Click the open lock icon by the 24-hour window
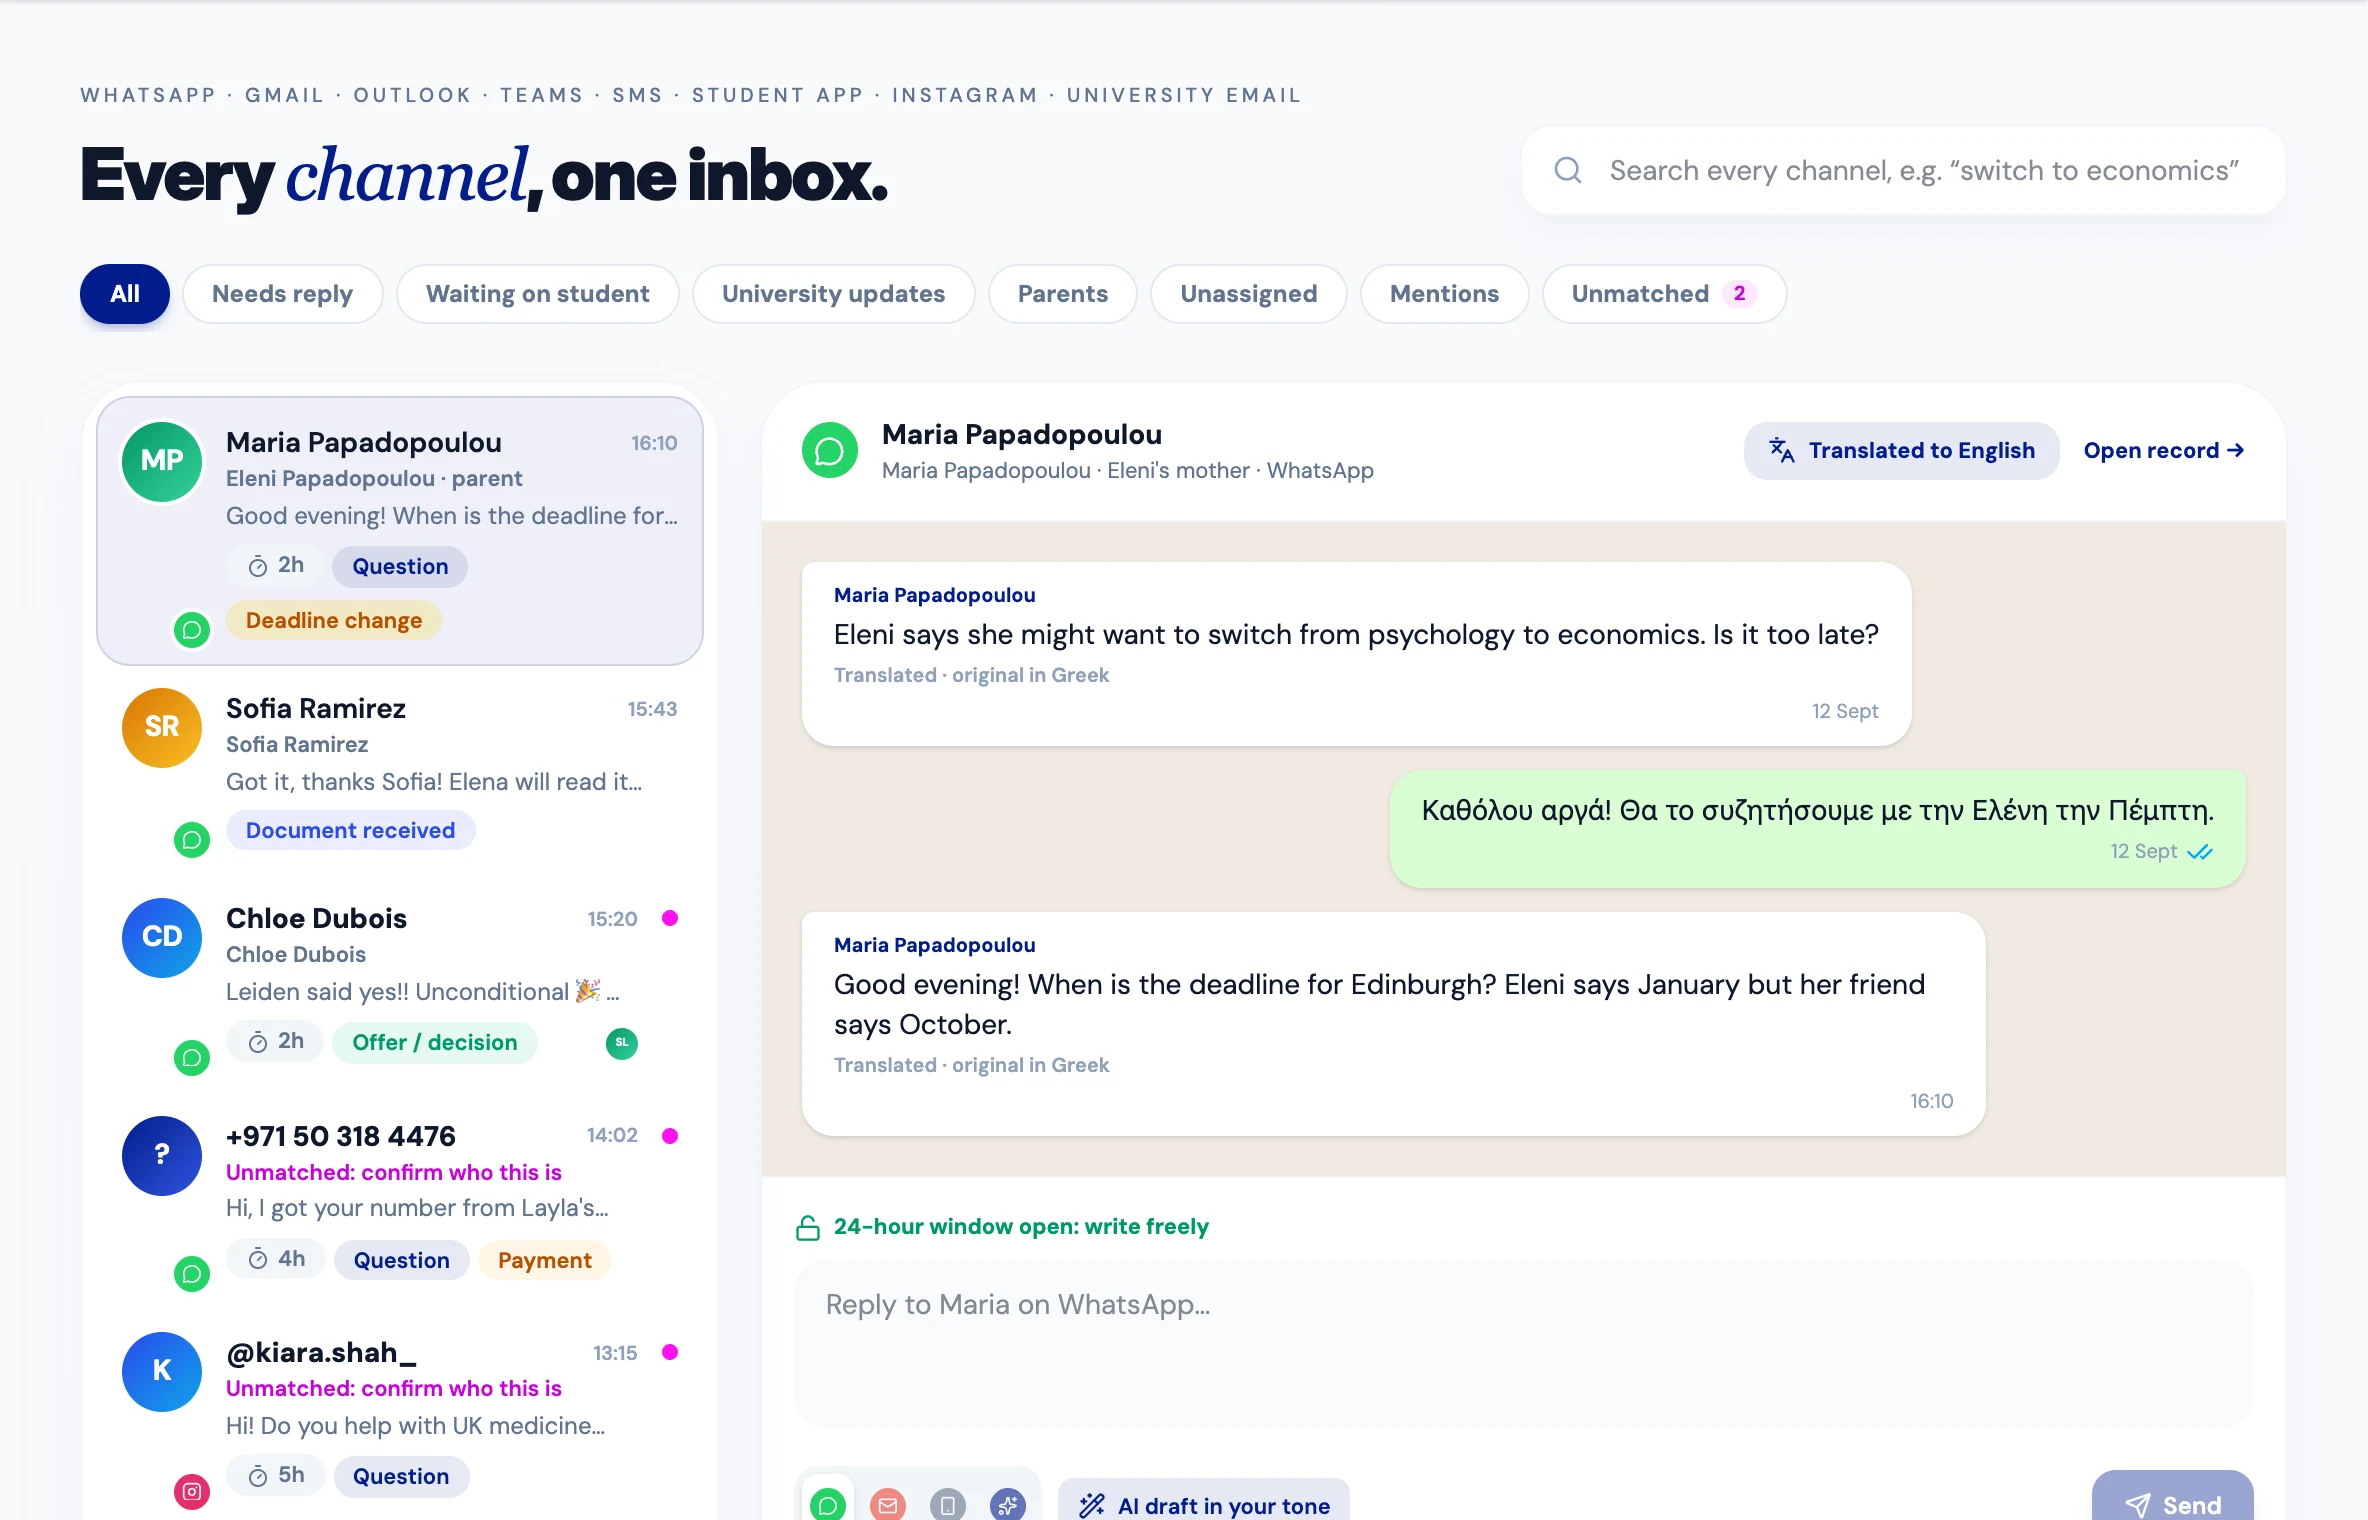The height and width of the screenshot is (1520, 2368). click(x=808, y=1227)
